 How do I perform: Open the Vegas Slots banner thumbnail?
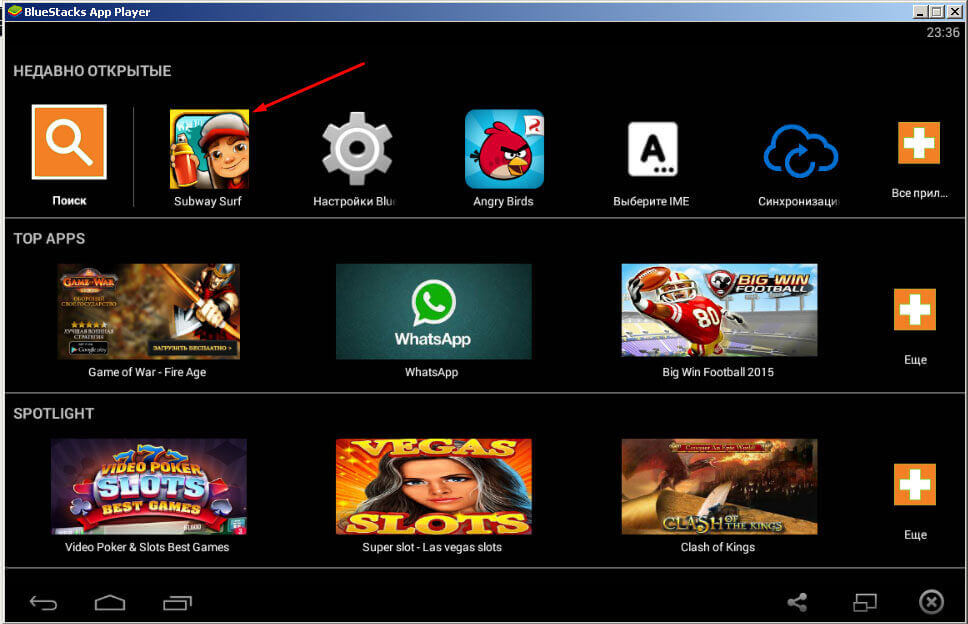click(x=433, y=486)
